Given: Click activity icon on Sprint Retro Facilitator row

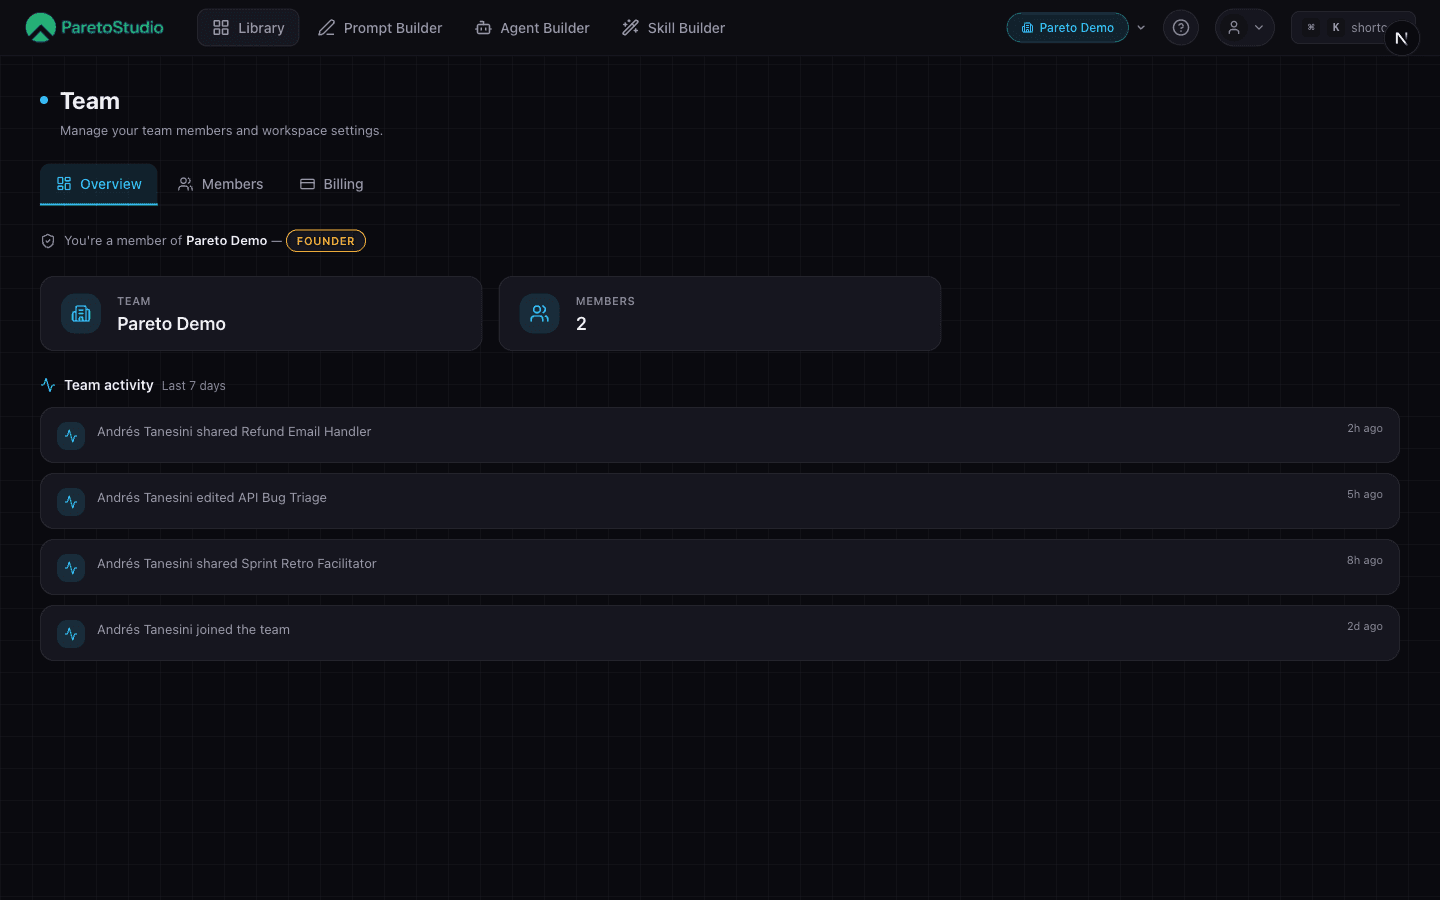Looking at the screenshot, I should [71, 568].
